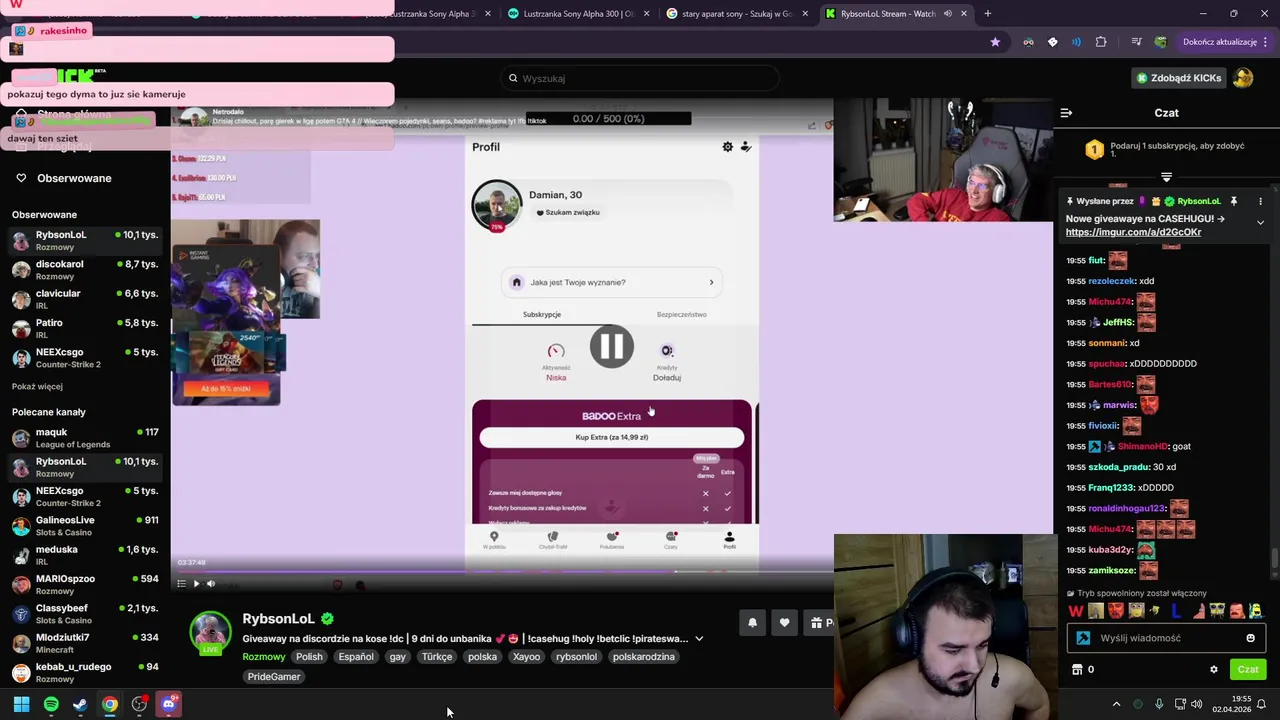The height and width of the screenshot is (720, 1280).
Task: Open Mlodziutki7 Minecraft channel
Action: tap(85, 643)
